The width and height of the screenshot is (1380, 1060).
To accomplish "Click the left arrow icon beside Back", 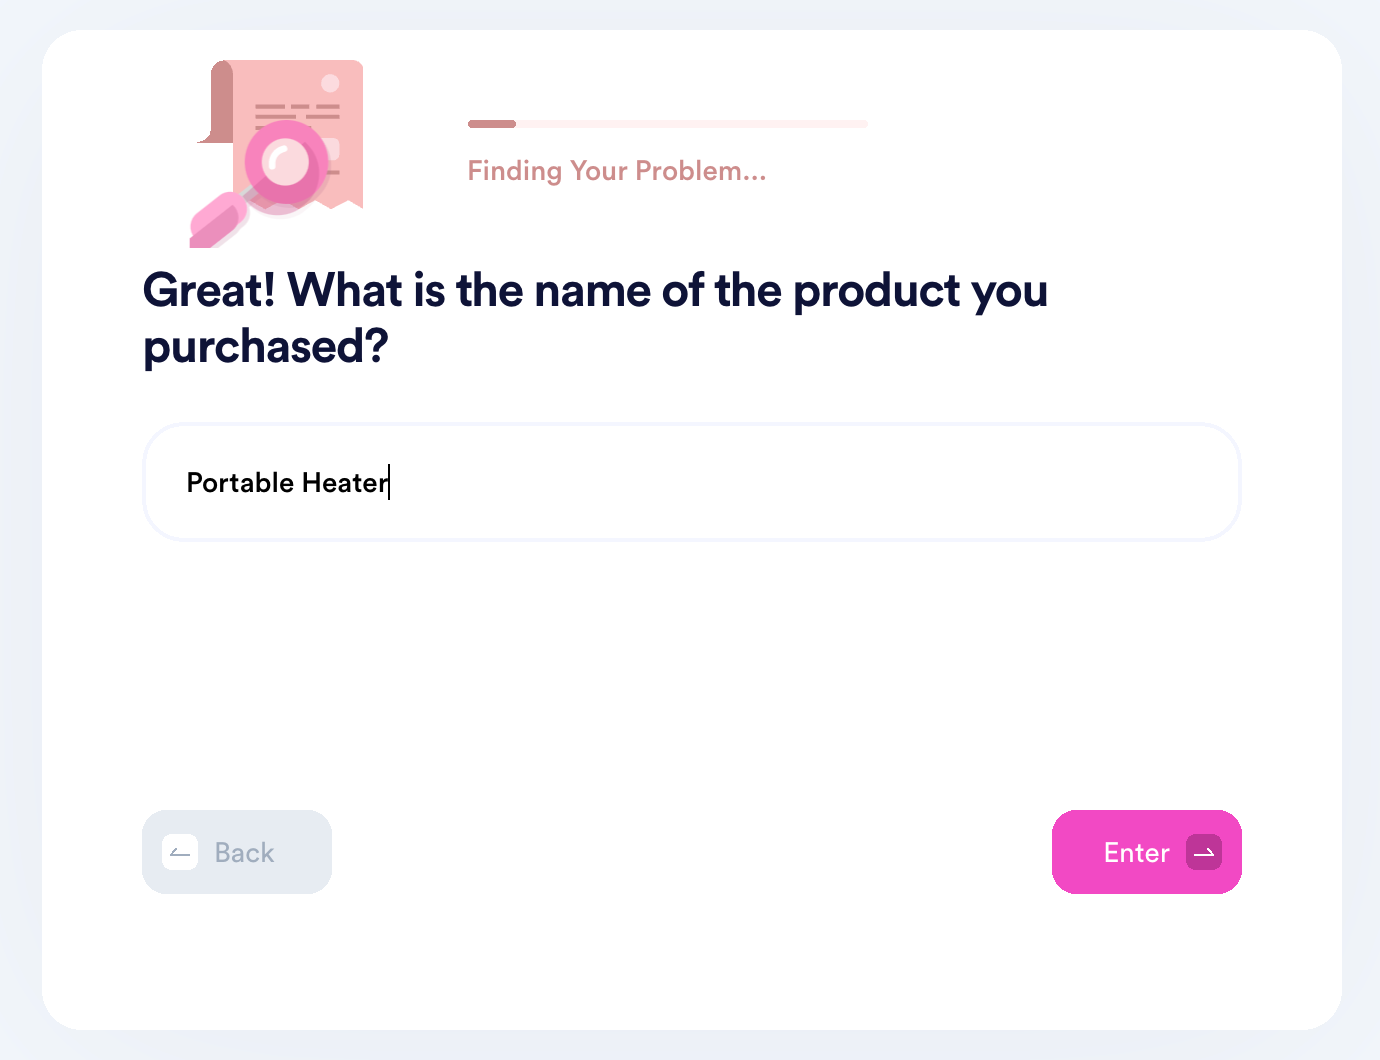I will [x=180, y=852].
